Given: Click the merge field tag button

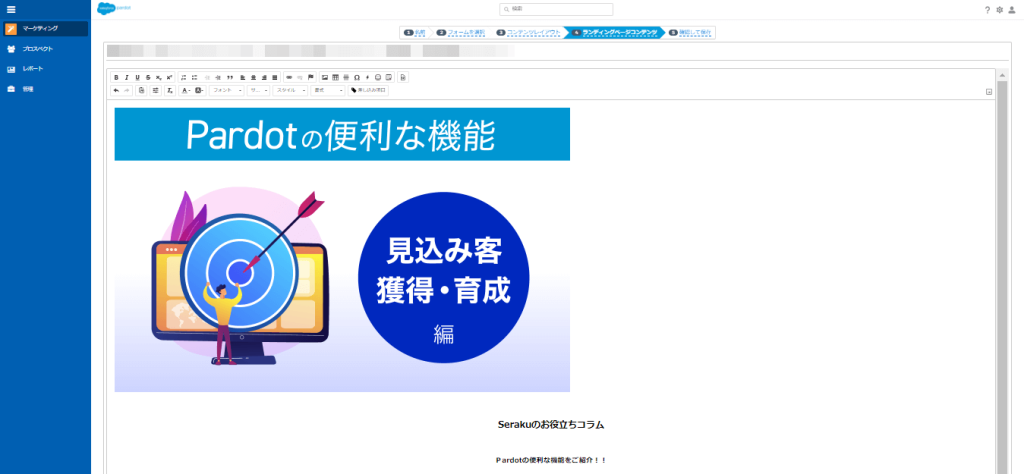Looking at the screenshot, I should pos(368,91).
